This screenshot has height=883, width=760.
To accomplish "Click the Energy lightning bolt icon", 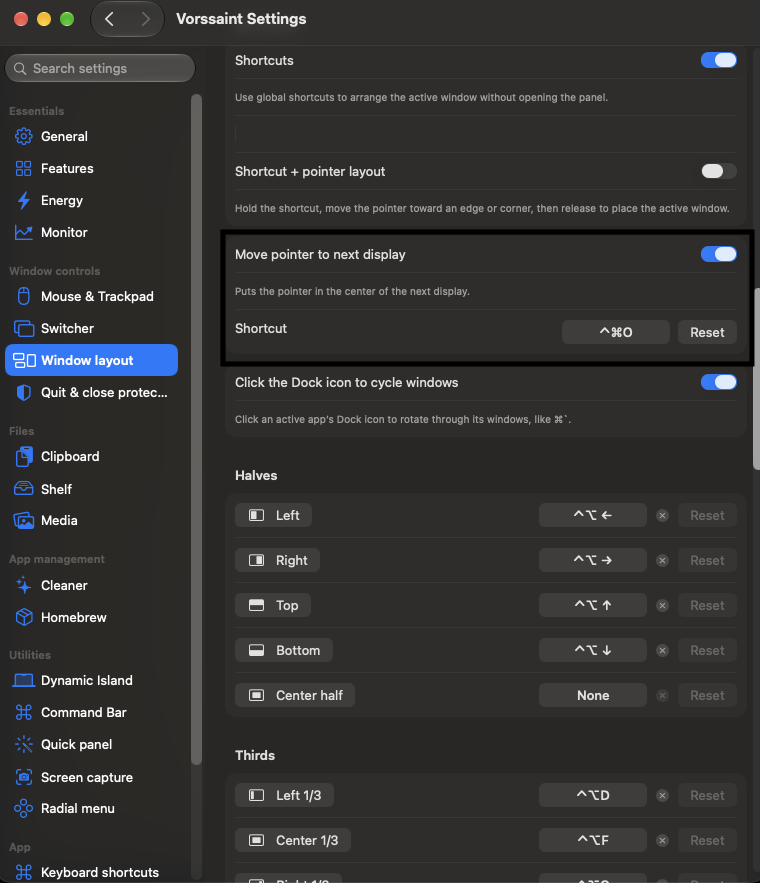I will click(24, 200).
